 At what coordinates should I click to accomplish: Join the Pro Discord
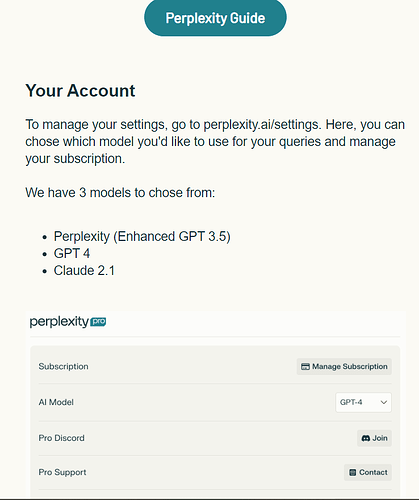click(x=374, y=438)
